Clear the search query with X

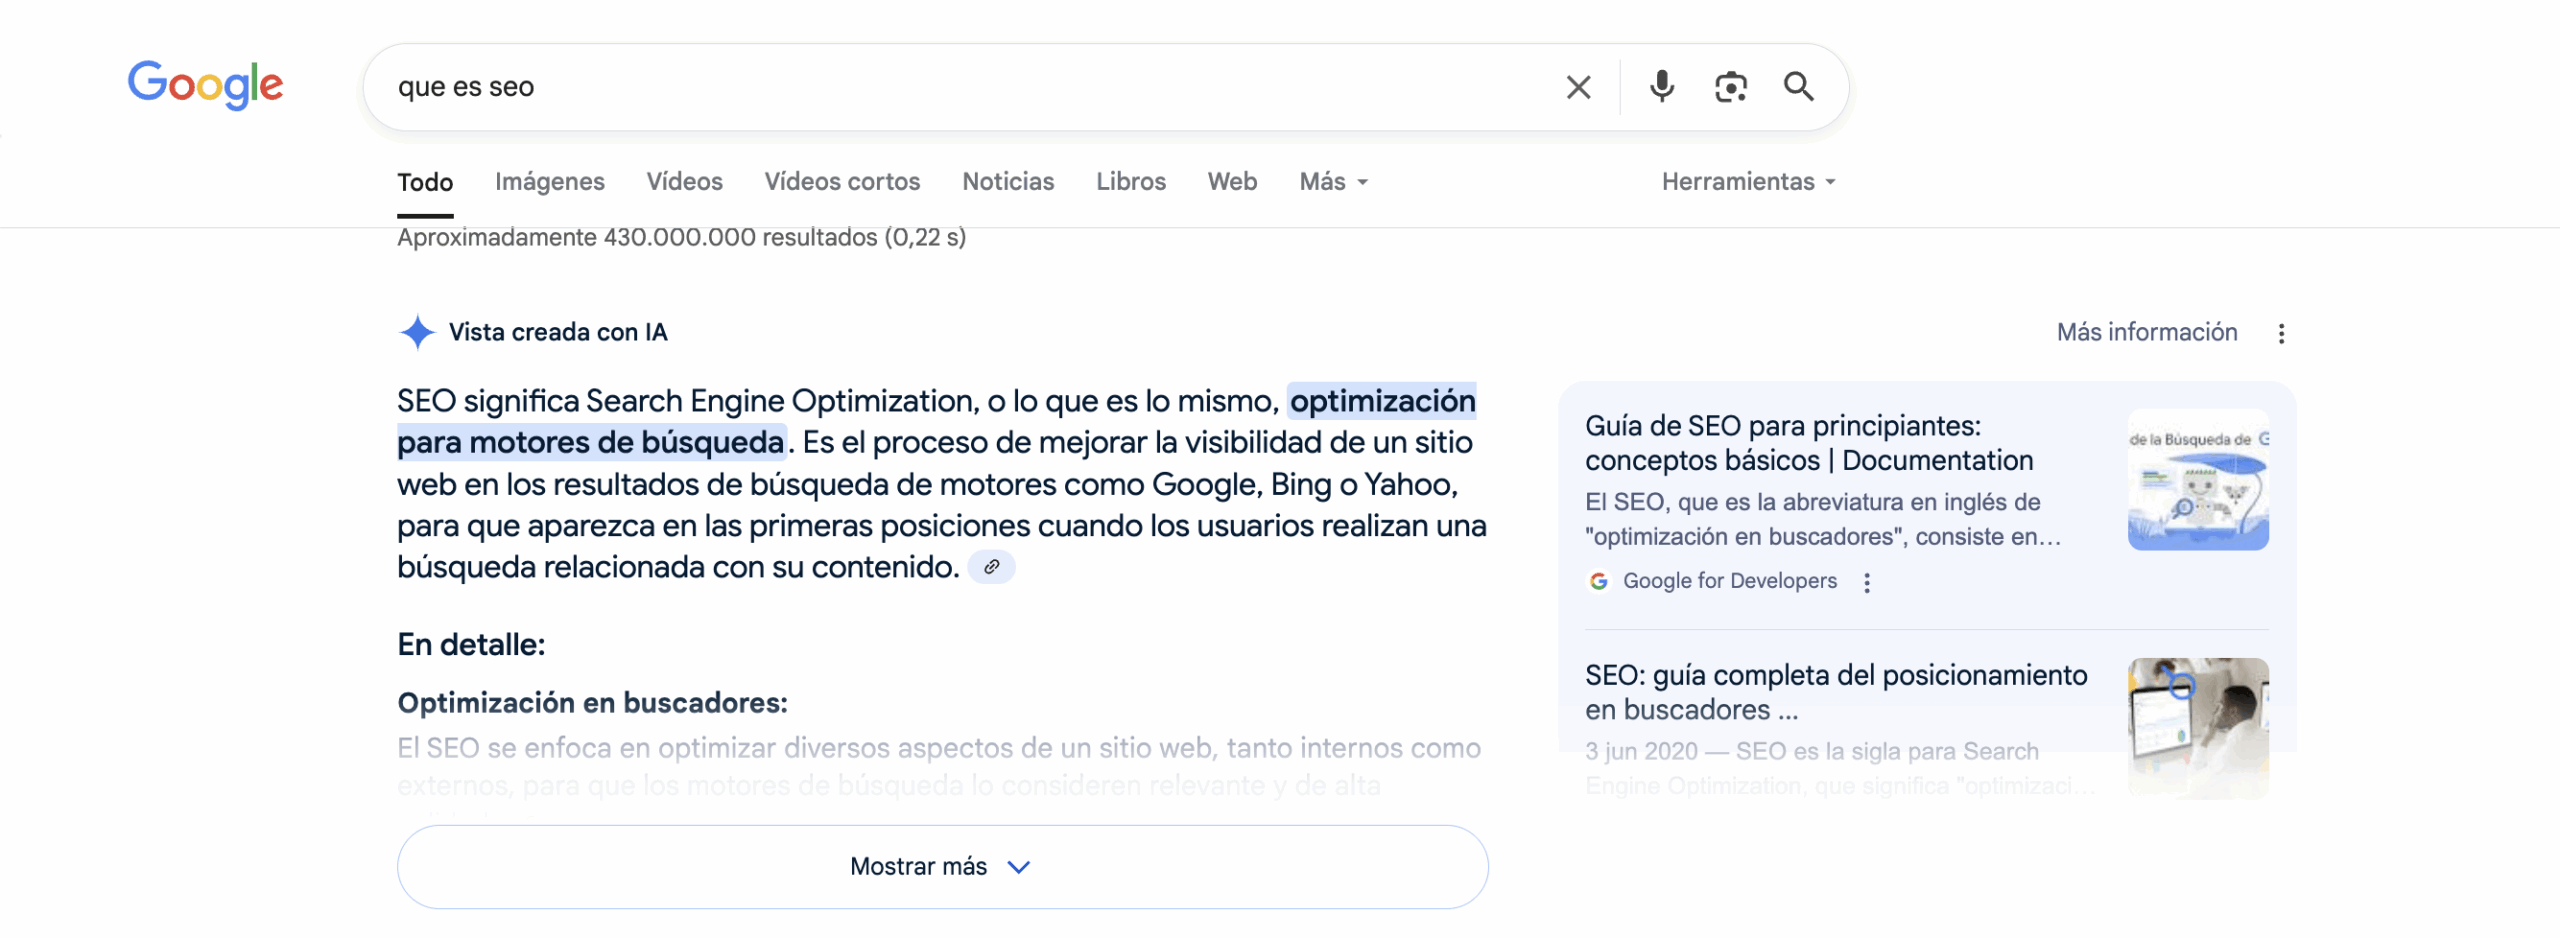click(1578, 87)
